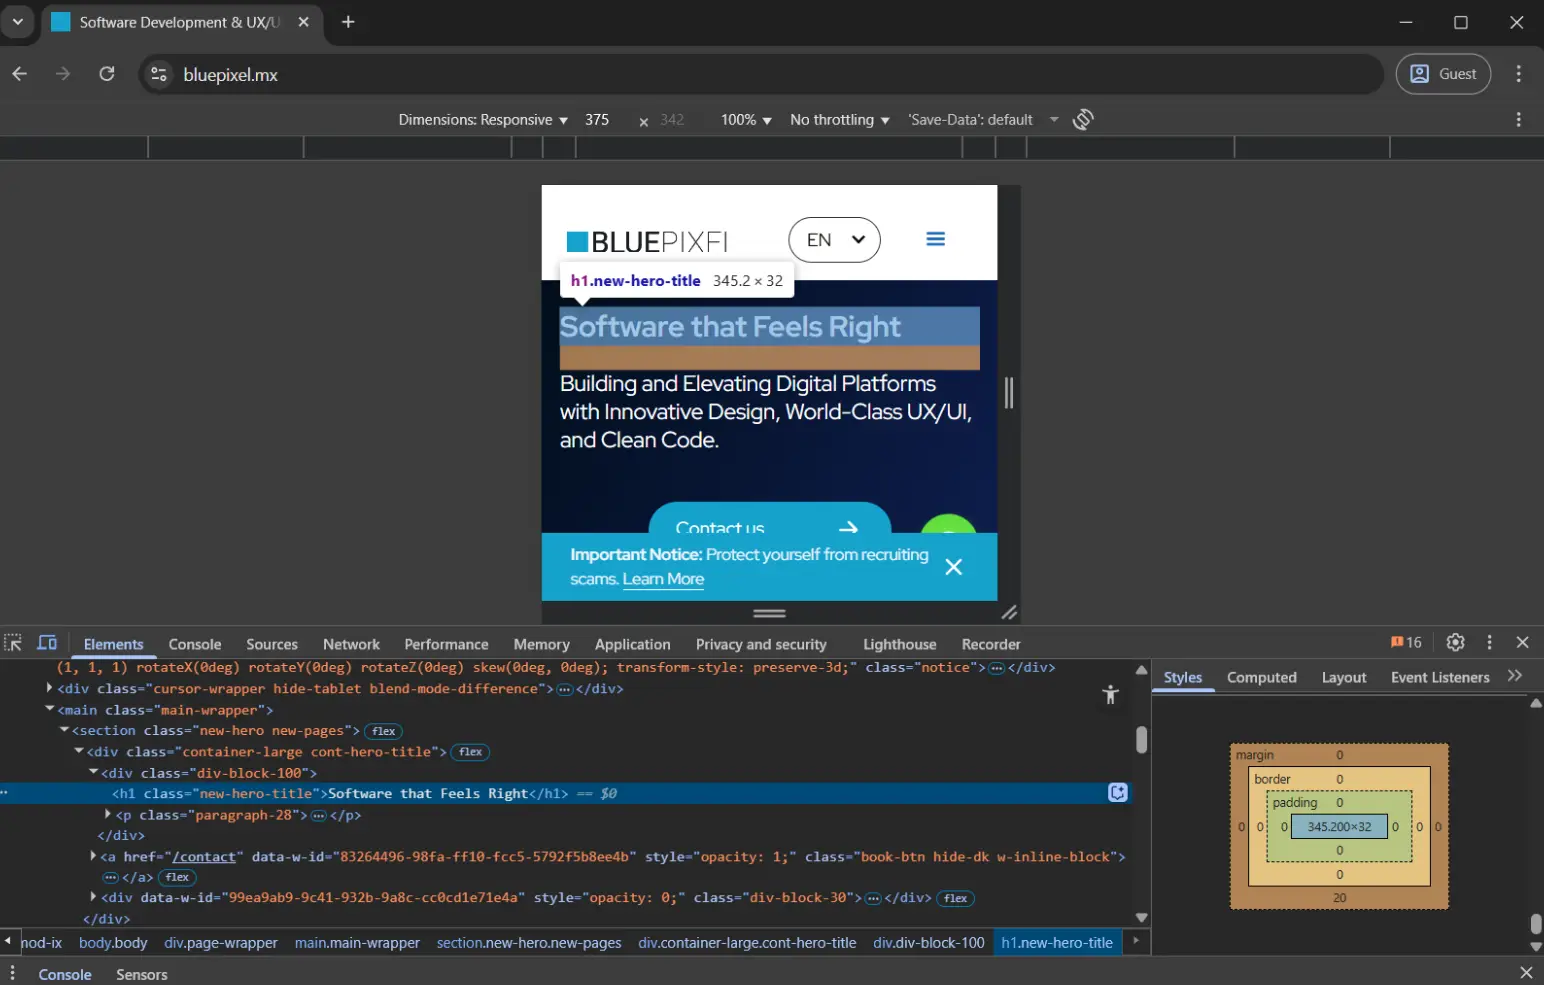This screenshot has height=985, width=1544.
Task: Expand the paragraph-28 p element
Action: point(108,815)
